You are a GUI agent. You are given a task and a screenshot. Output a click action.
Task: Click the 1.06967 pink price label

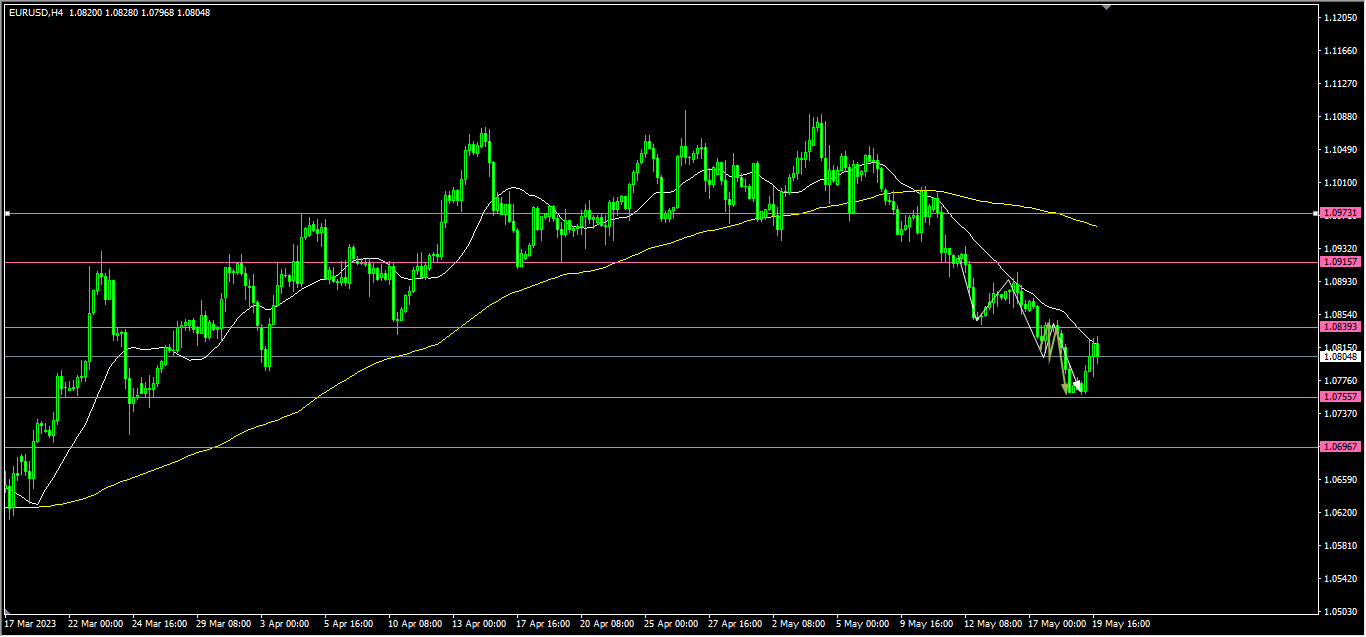click(x=1340, y=446)
